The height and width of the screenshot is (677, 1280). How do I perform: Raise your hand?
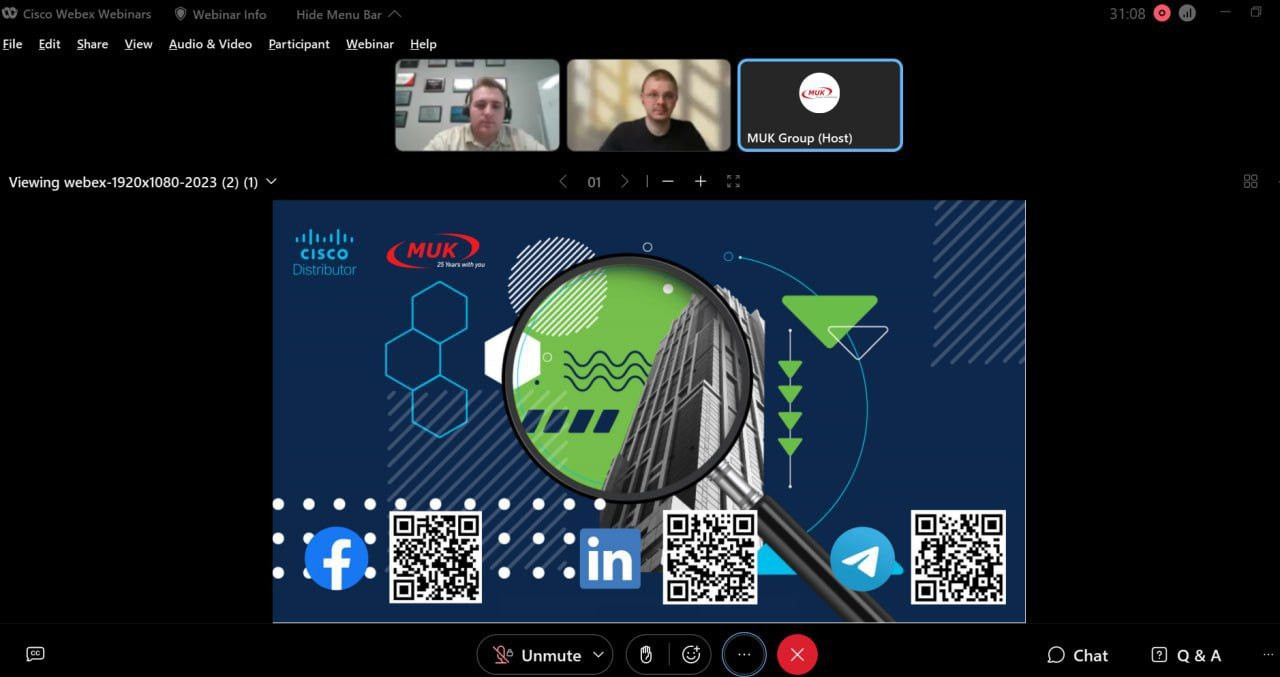(x=646, y=655)
